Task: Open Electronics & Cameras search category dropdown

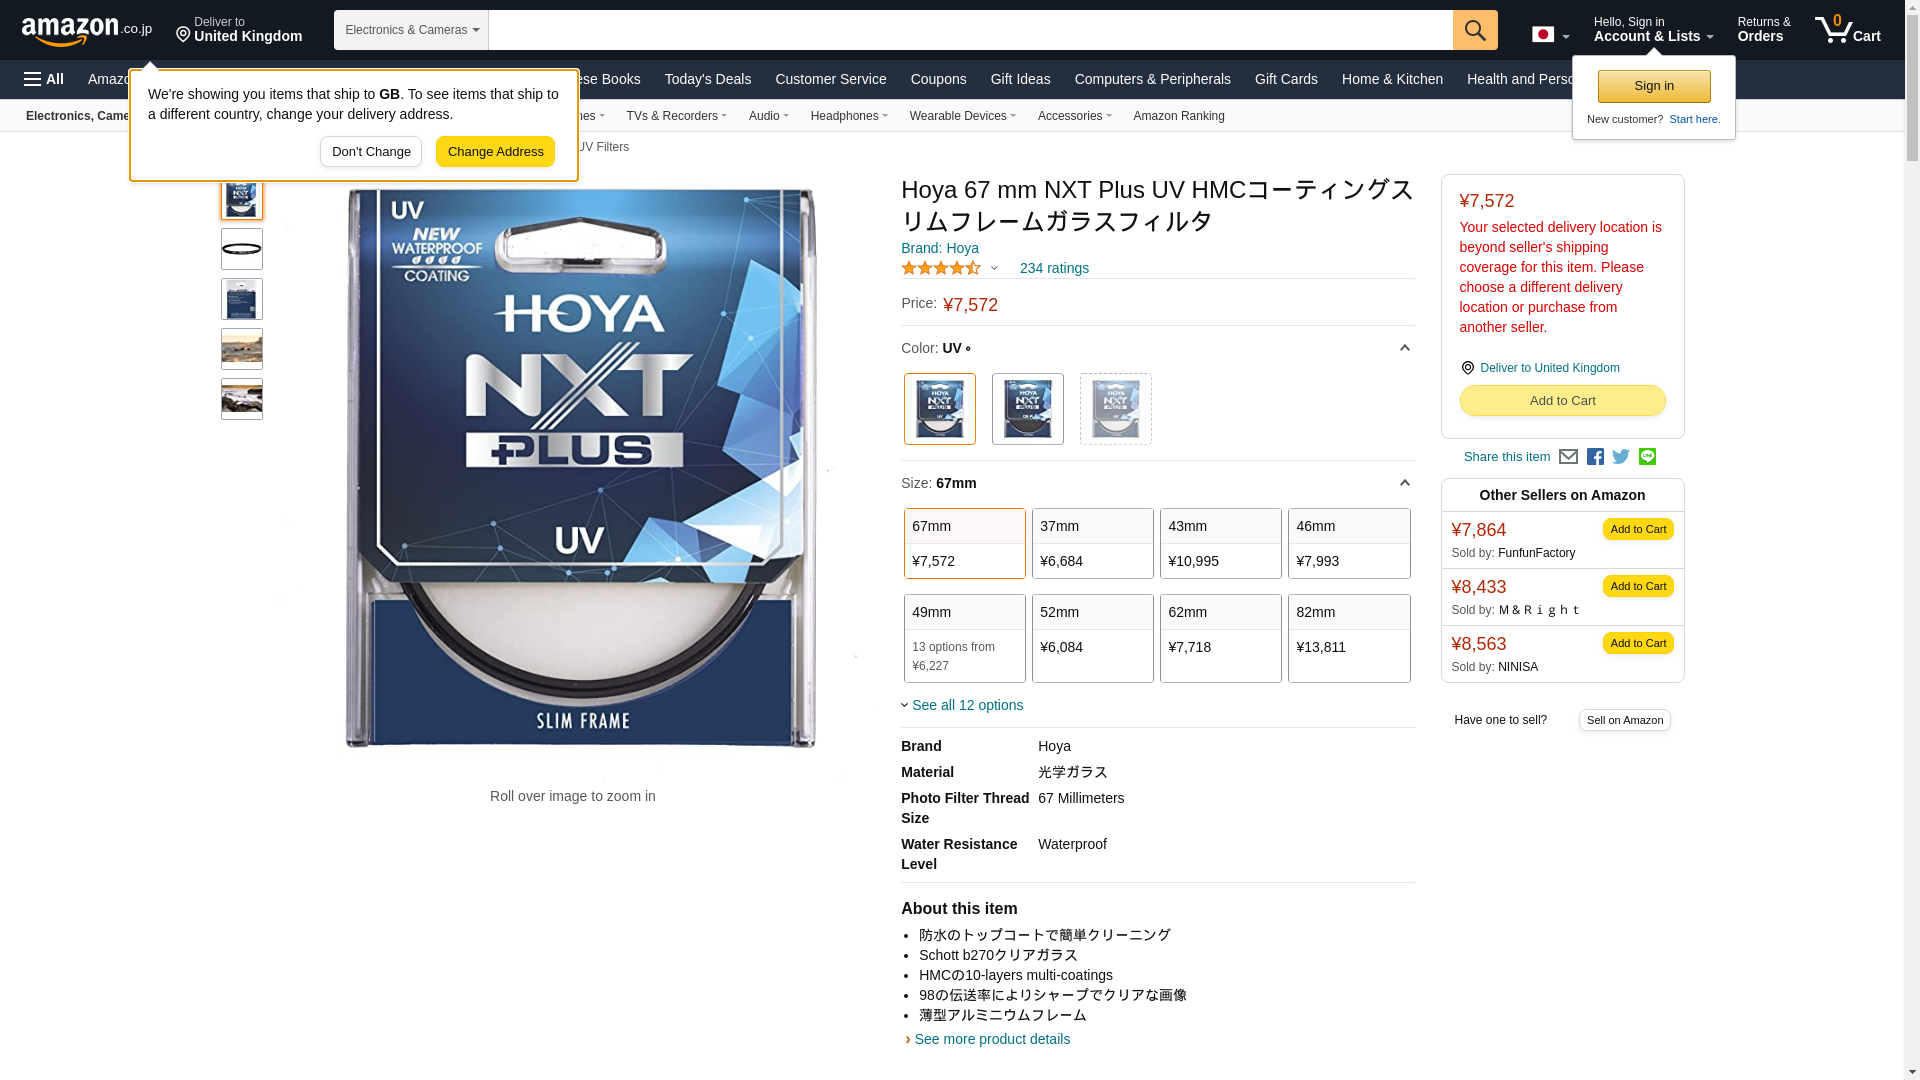Action: [411, 30]
